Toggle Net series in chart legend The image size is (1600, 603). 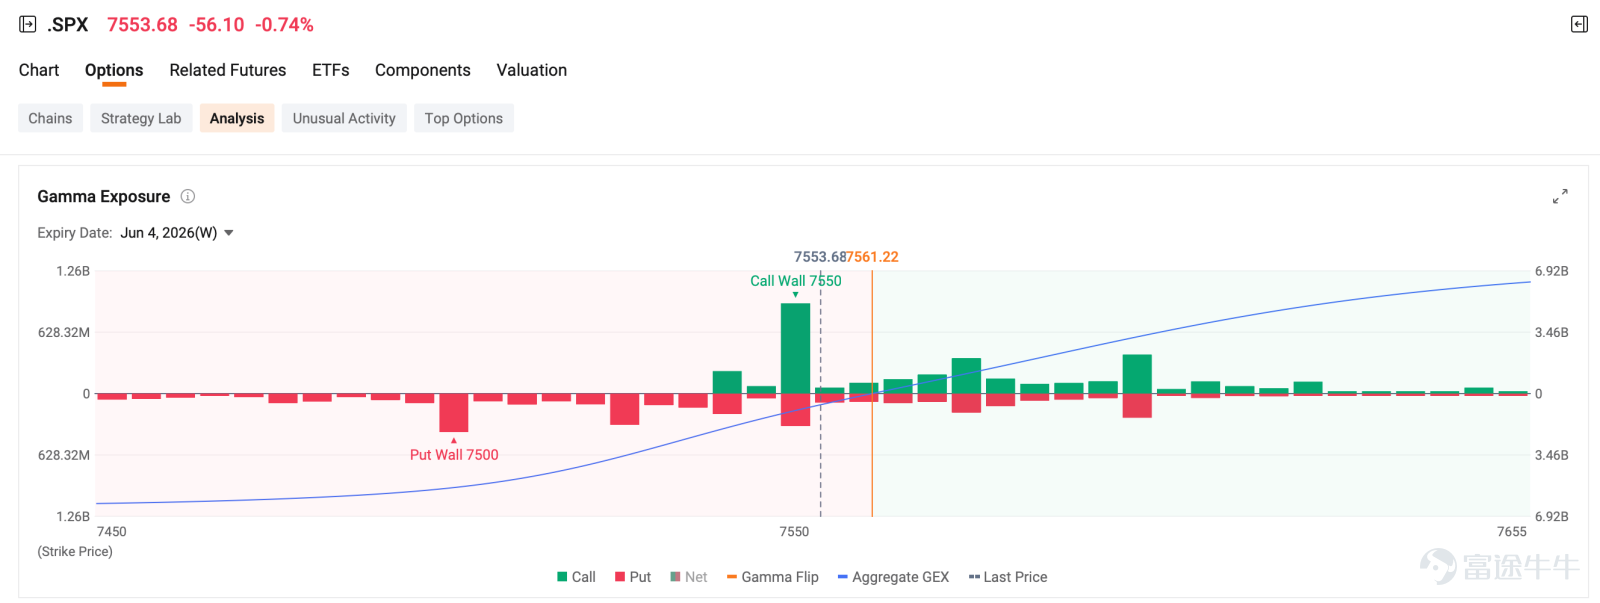[689, 577]
